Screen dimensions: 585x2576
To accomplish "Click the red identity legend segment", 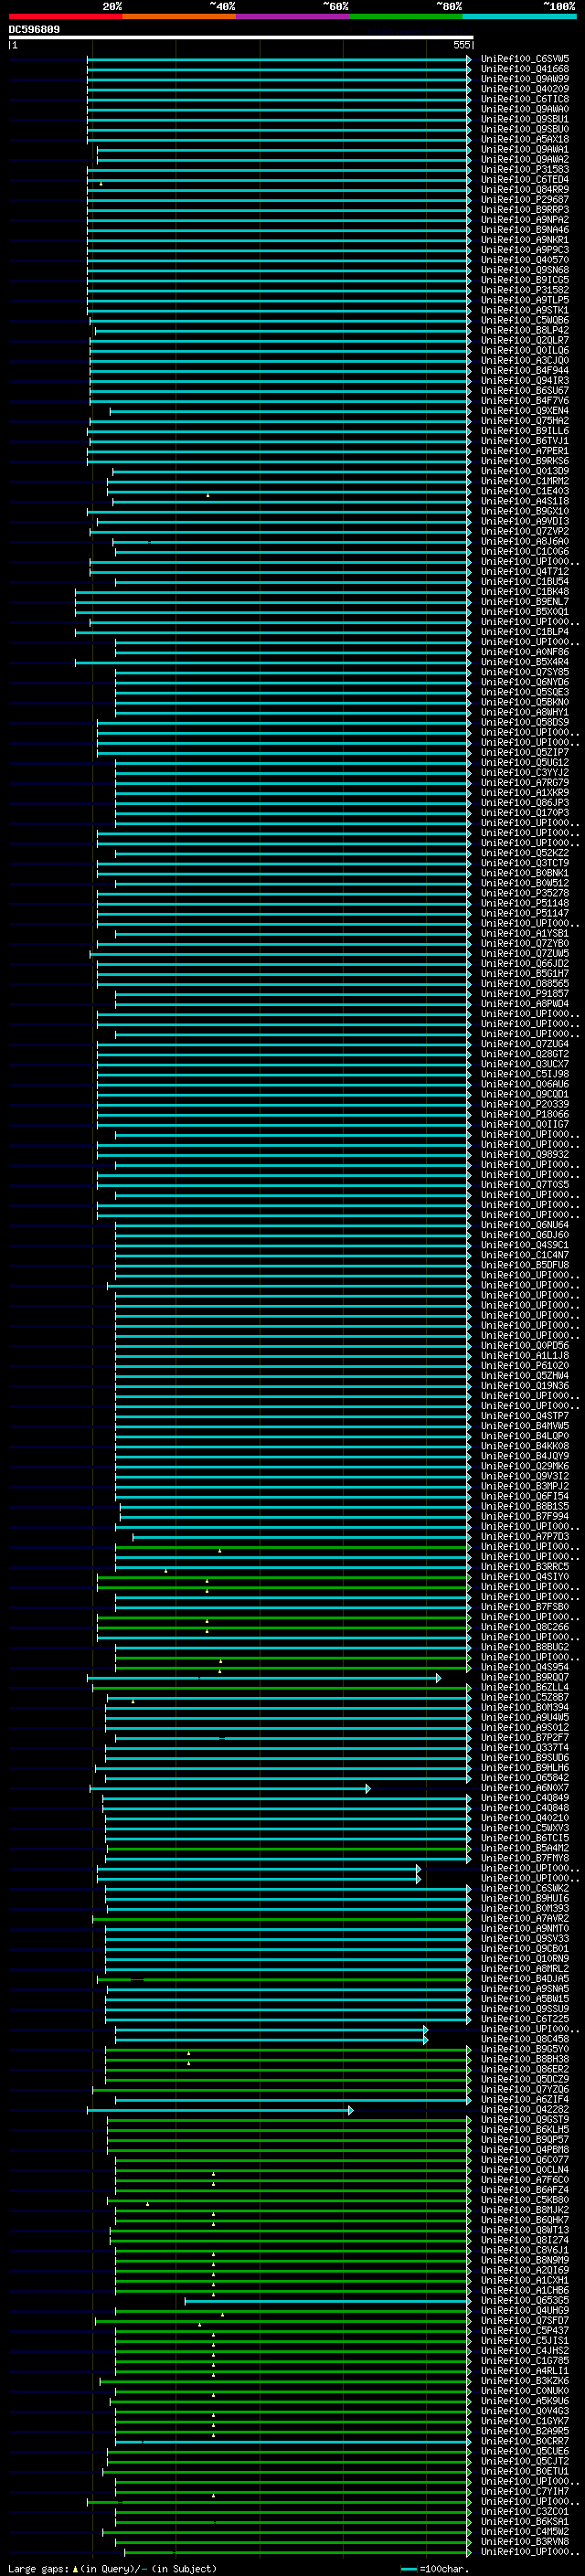I will 65,17.
